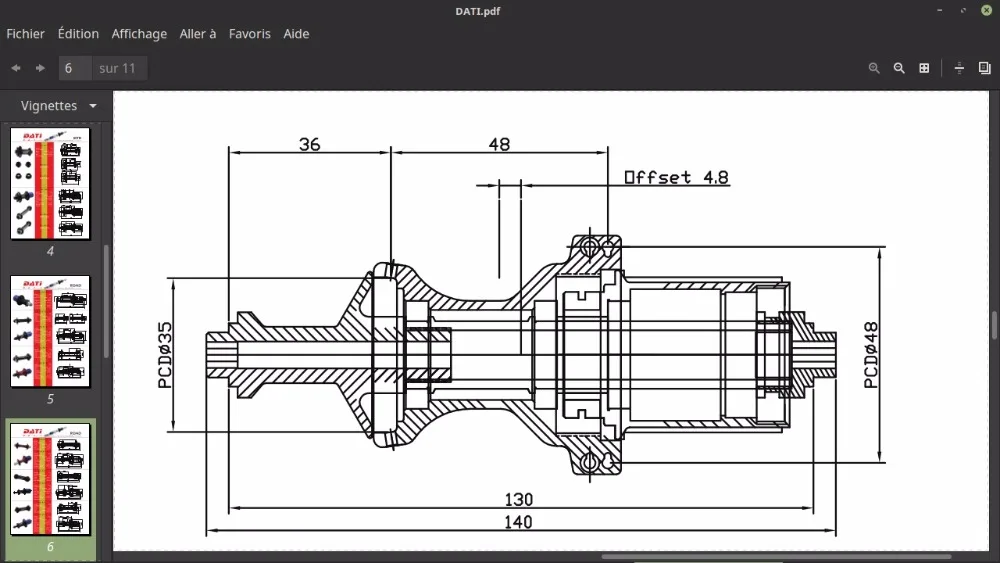1000x563 pixels.
Task: Click the '48' dimension value at top
Action: pos(499,144)
